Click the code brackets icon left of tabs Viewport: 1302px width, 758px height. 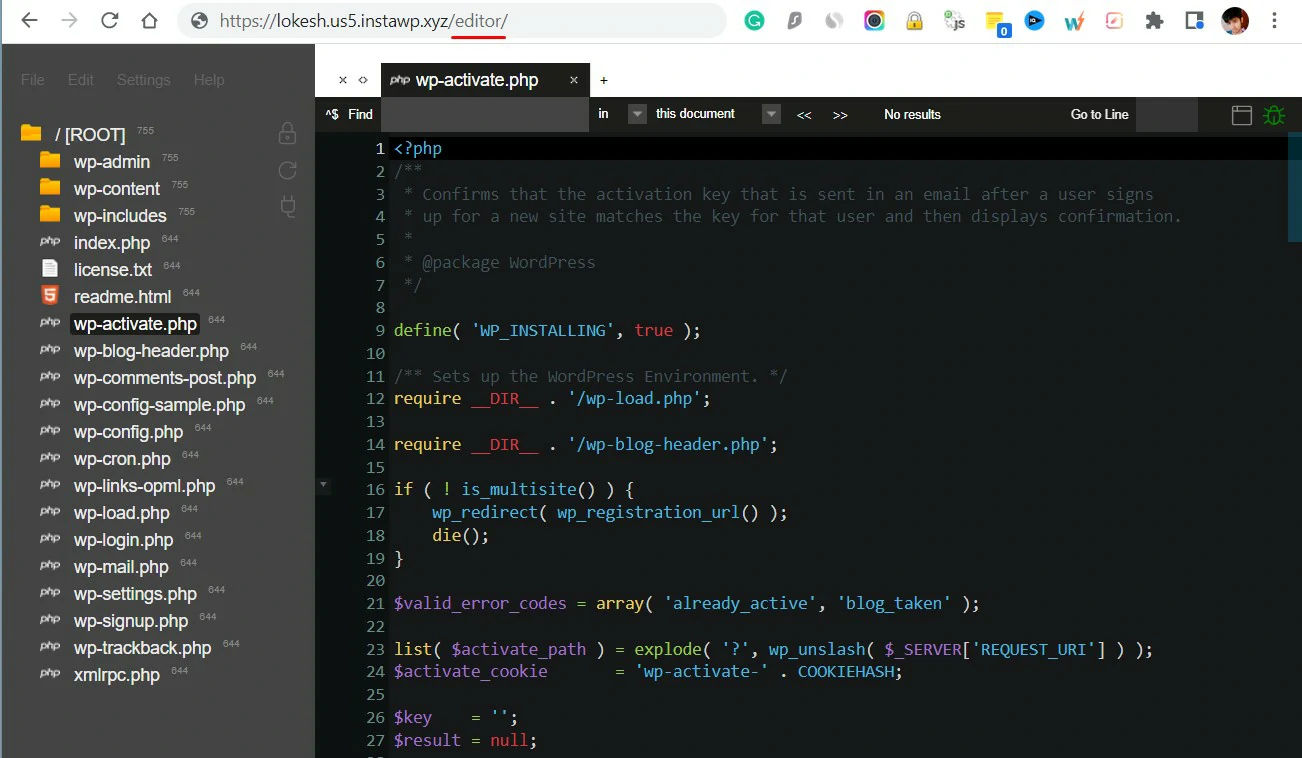click(363, 80)
